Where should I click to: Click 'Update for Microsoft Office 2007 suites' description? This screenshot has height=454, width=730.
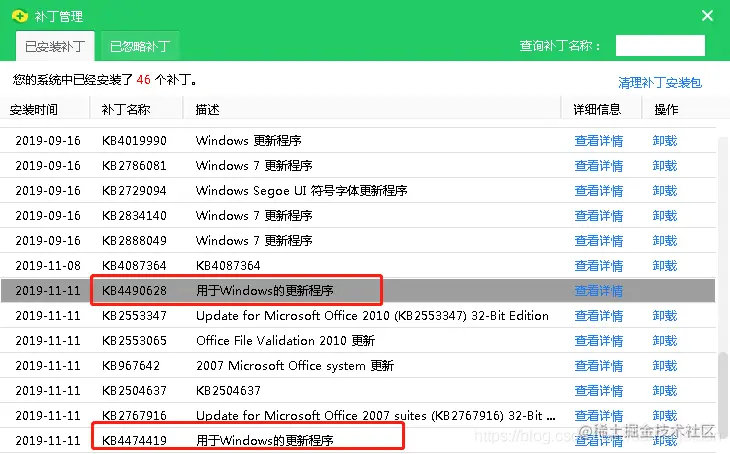376,416
